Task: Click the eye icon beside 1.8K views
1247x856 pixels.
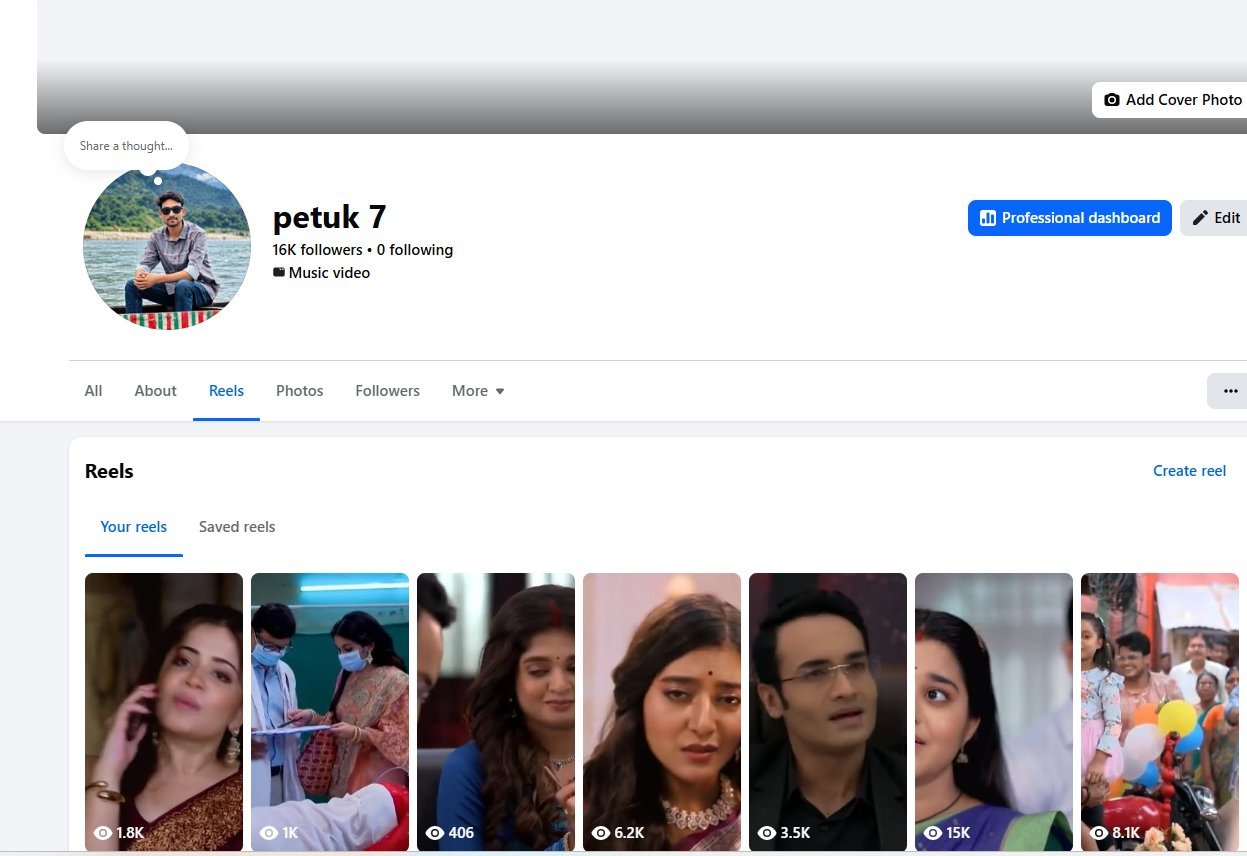Action: (102, 833)
